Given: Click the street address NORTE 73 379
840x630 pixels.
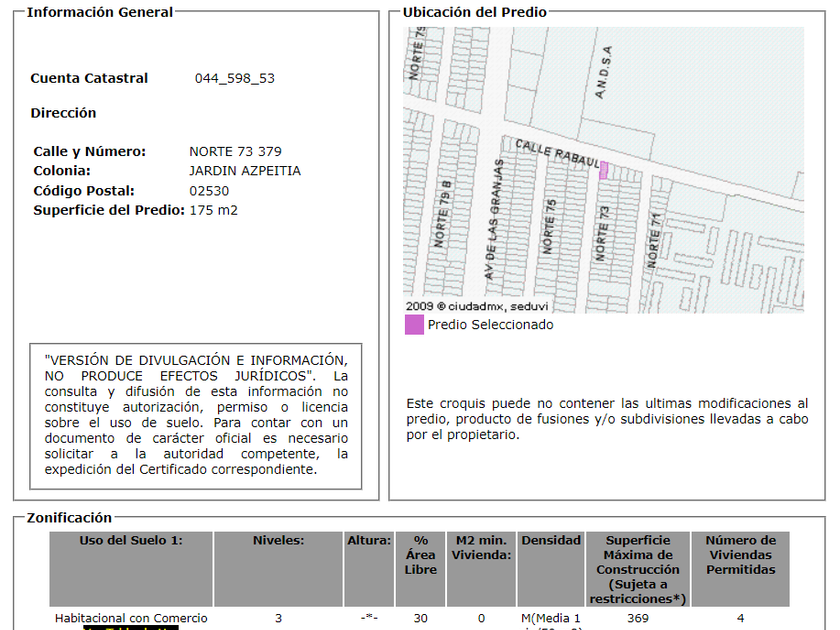Looking at the screenshot, I should click(235, 152).
